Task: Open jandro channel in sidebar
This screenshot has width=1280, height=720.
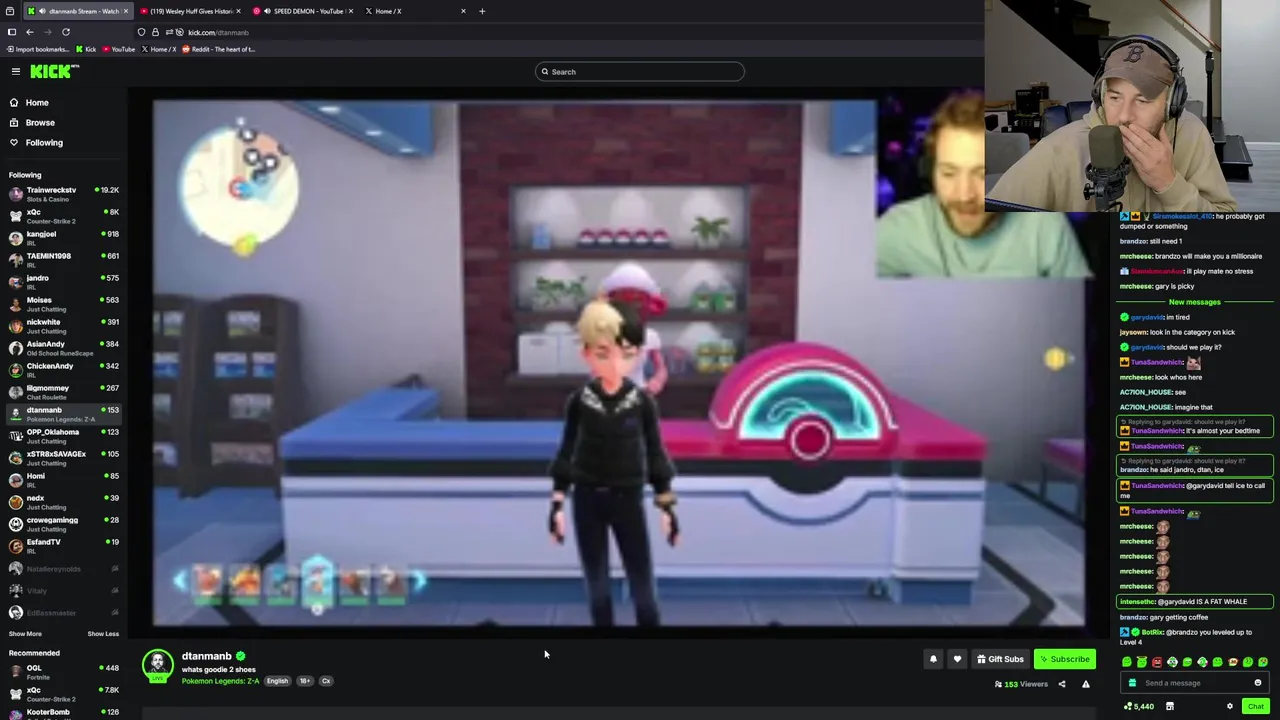Action: 64,282
